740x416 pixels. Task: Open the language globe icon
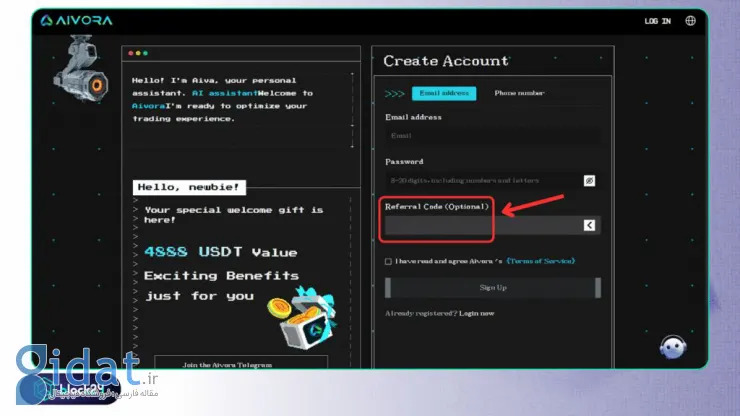690,20
